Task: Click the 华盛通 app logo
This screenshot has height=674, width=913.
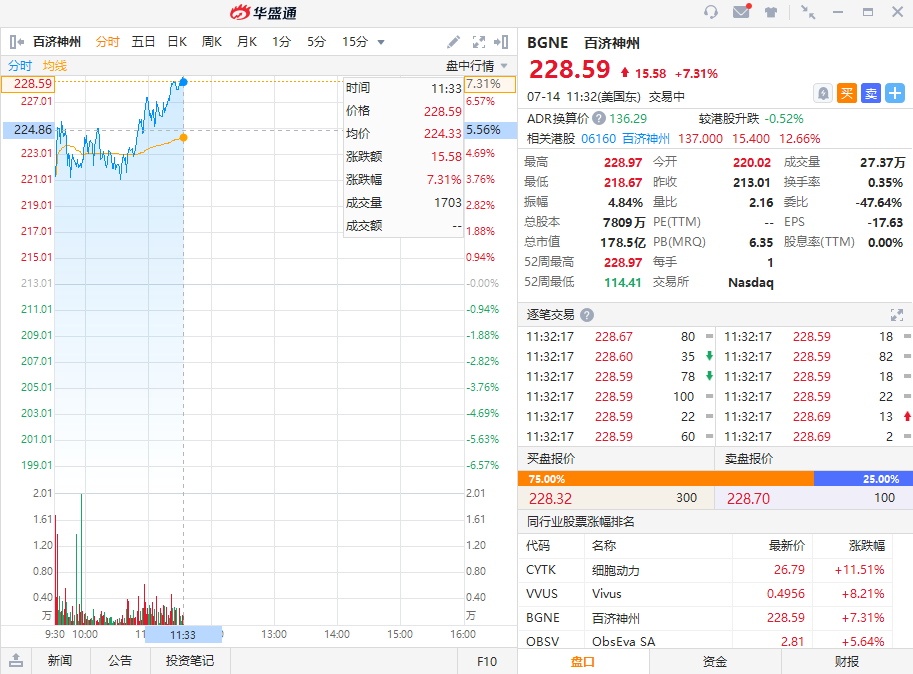Action: [263, 12]
